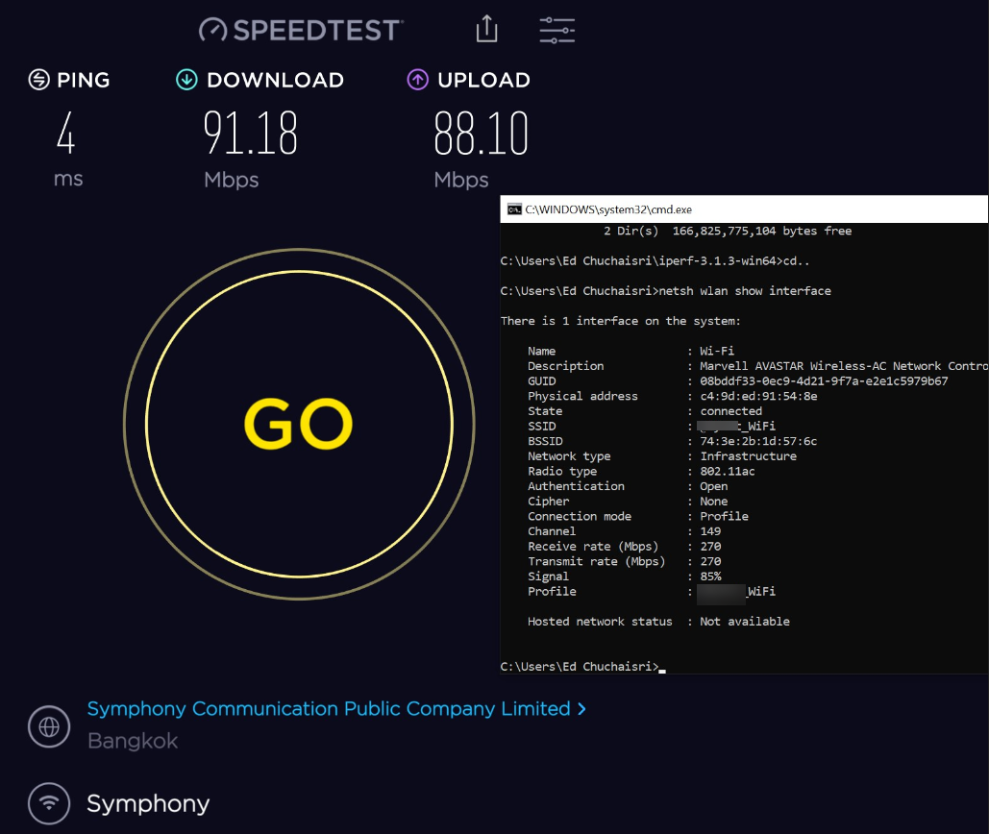
Task: Click the Signal value 85%
Action: (x=710, y=577)
